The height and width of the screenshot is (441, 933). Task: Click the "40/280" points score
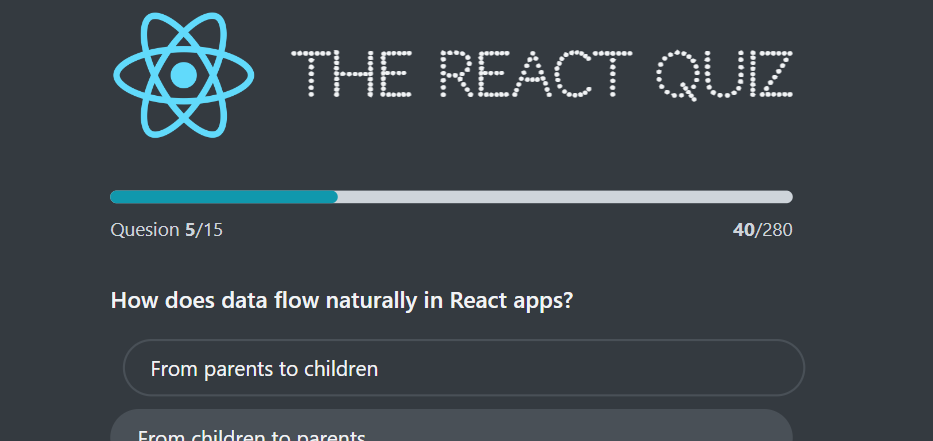(762, 230)
